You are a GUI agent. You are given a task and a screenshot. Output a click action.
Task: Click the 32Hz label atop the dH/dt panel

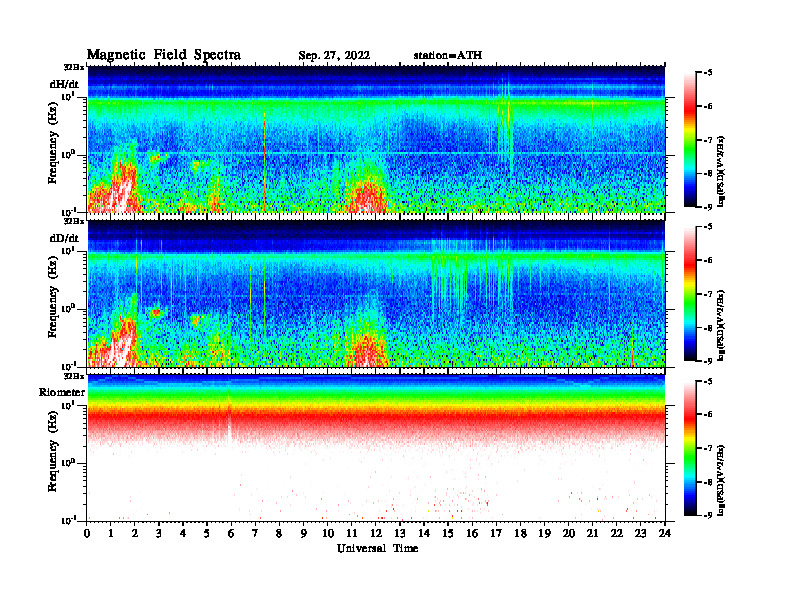(x=73, y=67)
